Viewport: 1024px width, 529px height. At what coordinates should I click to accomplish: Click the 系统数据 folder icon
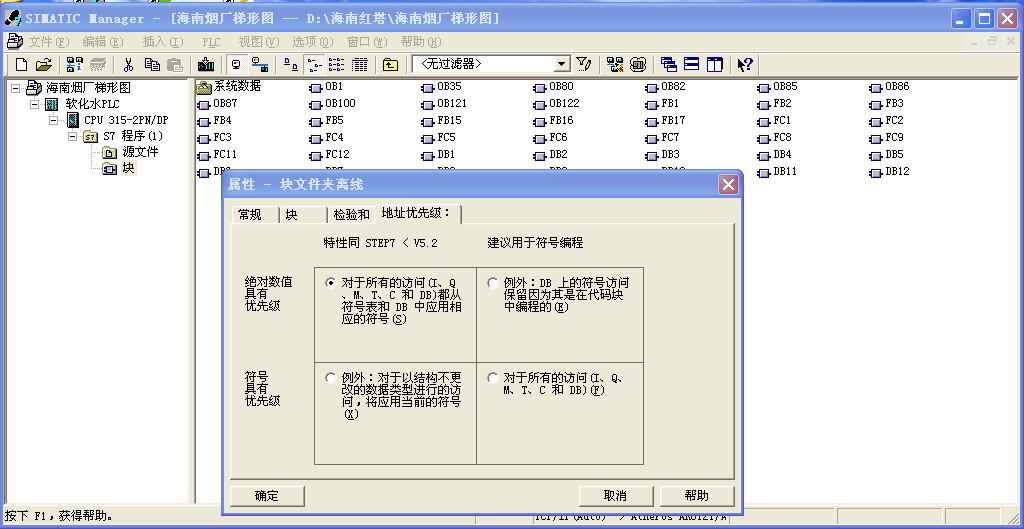point(204,87)
